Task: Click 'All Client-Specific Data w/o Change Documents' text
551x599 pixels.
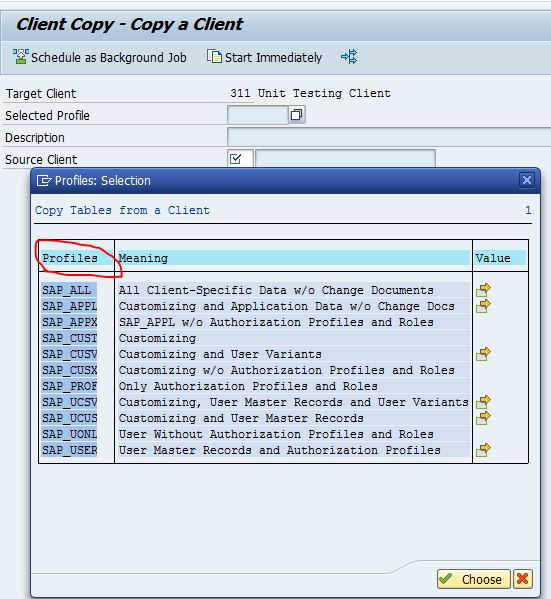Action: pyautogui.click(x=276, y=290)
